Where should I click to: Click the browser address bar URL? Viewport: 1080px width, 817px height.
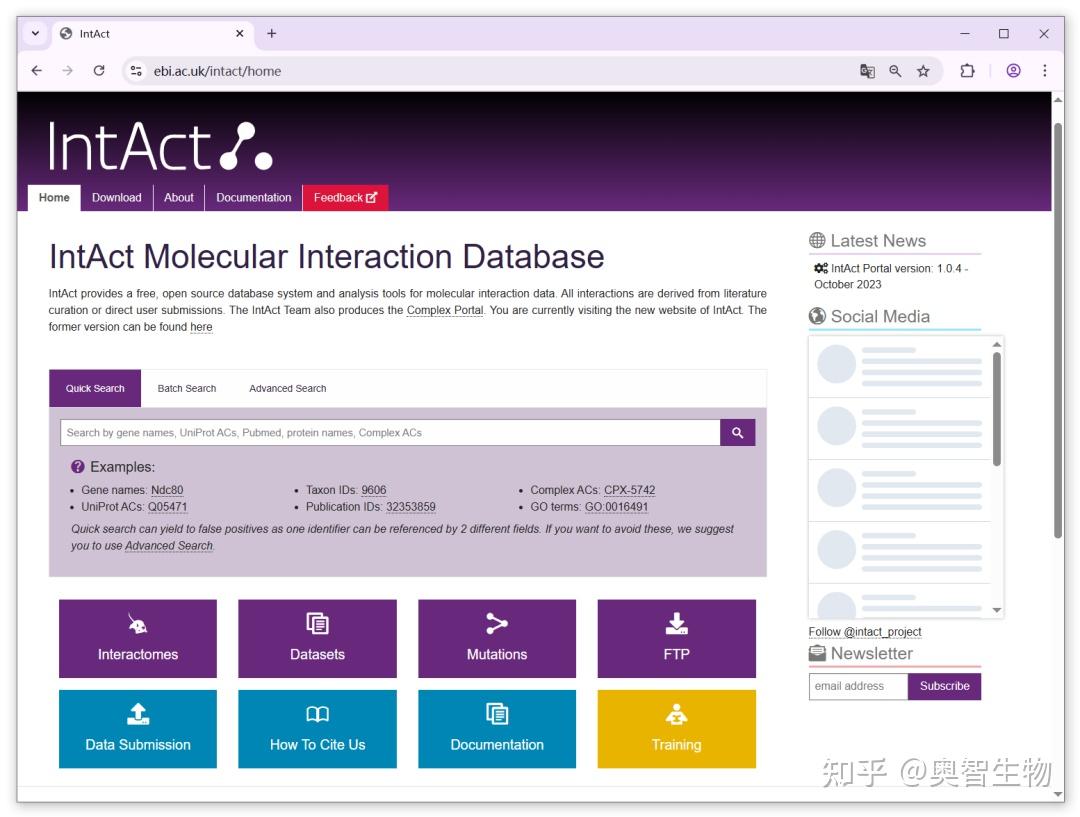coord(217,71)
